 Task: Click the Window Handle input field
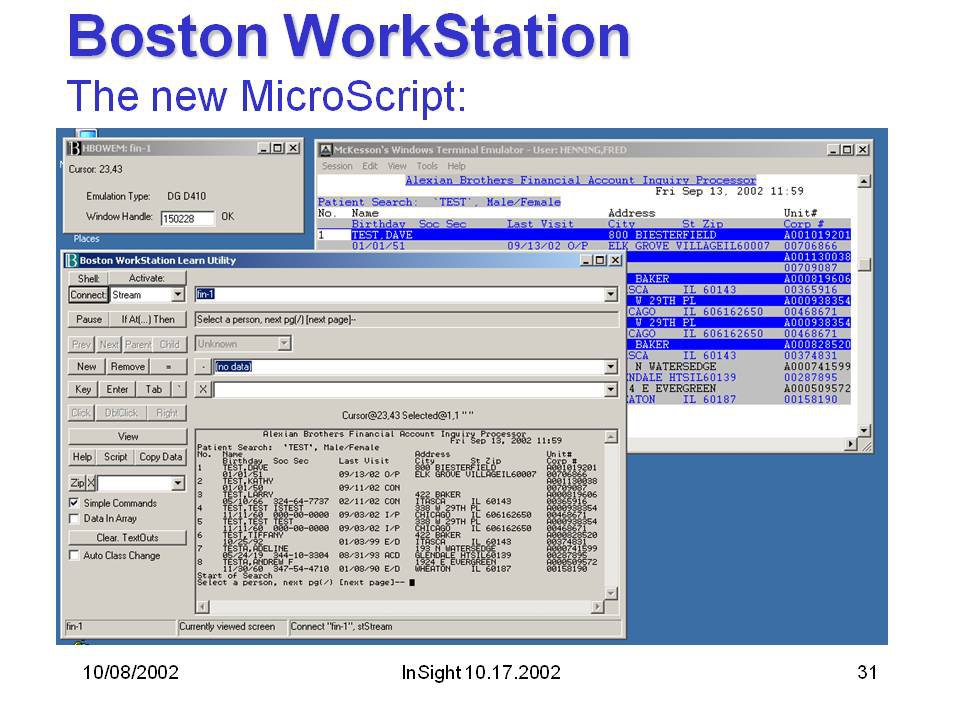pos(187,217)
